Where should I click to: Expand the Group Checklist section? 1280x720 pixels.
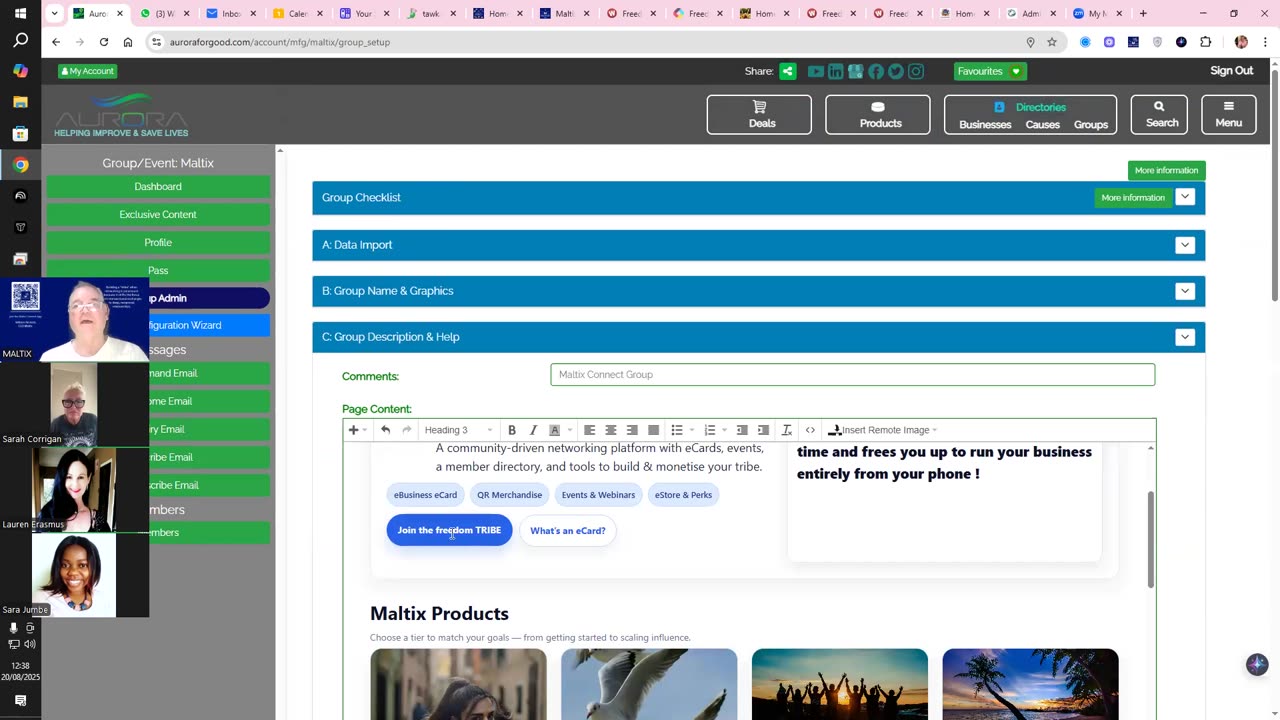pyautogui.click(x=1185, y=197)
